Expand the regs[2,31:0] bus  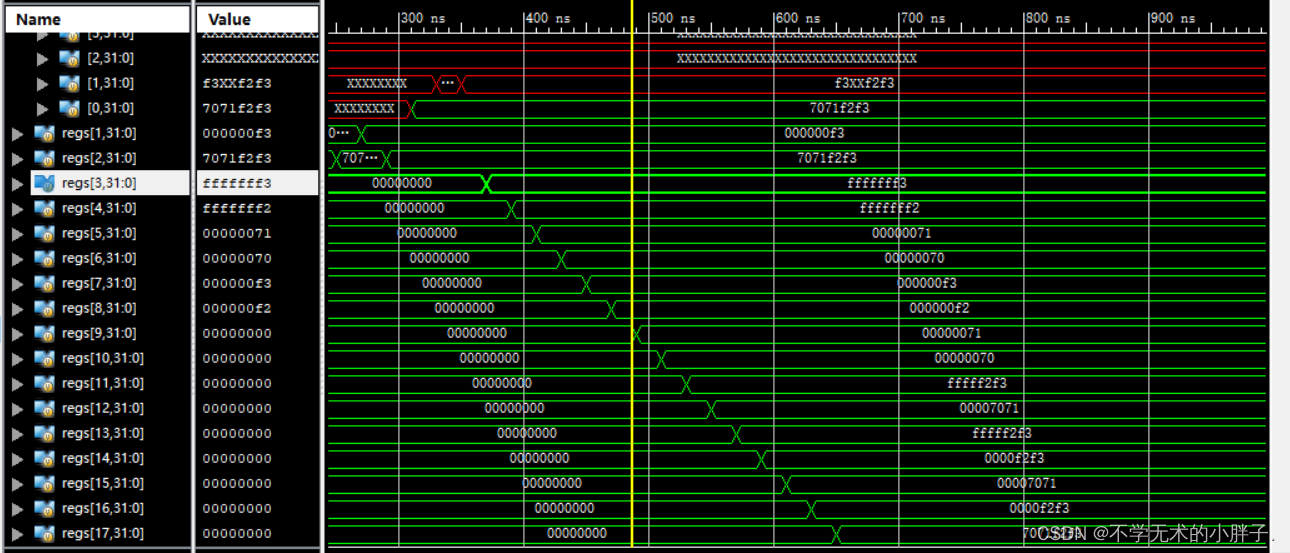coord(17,158)
